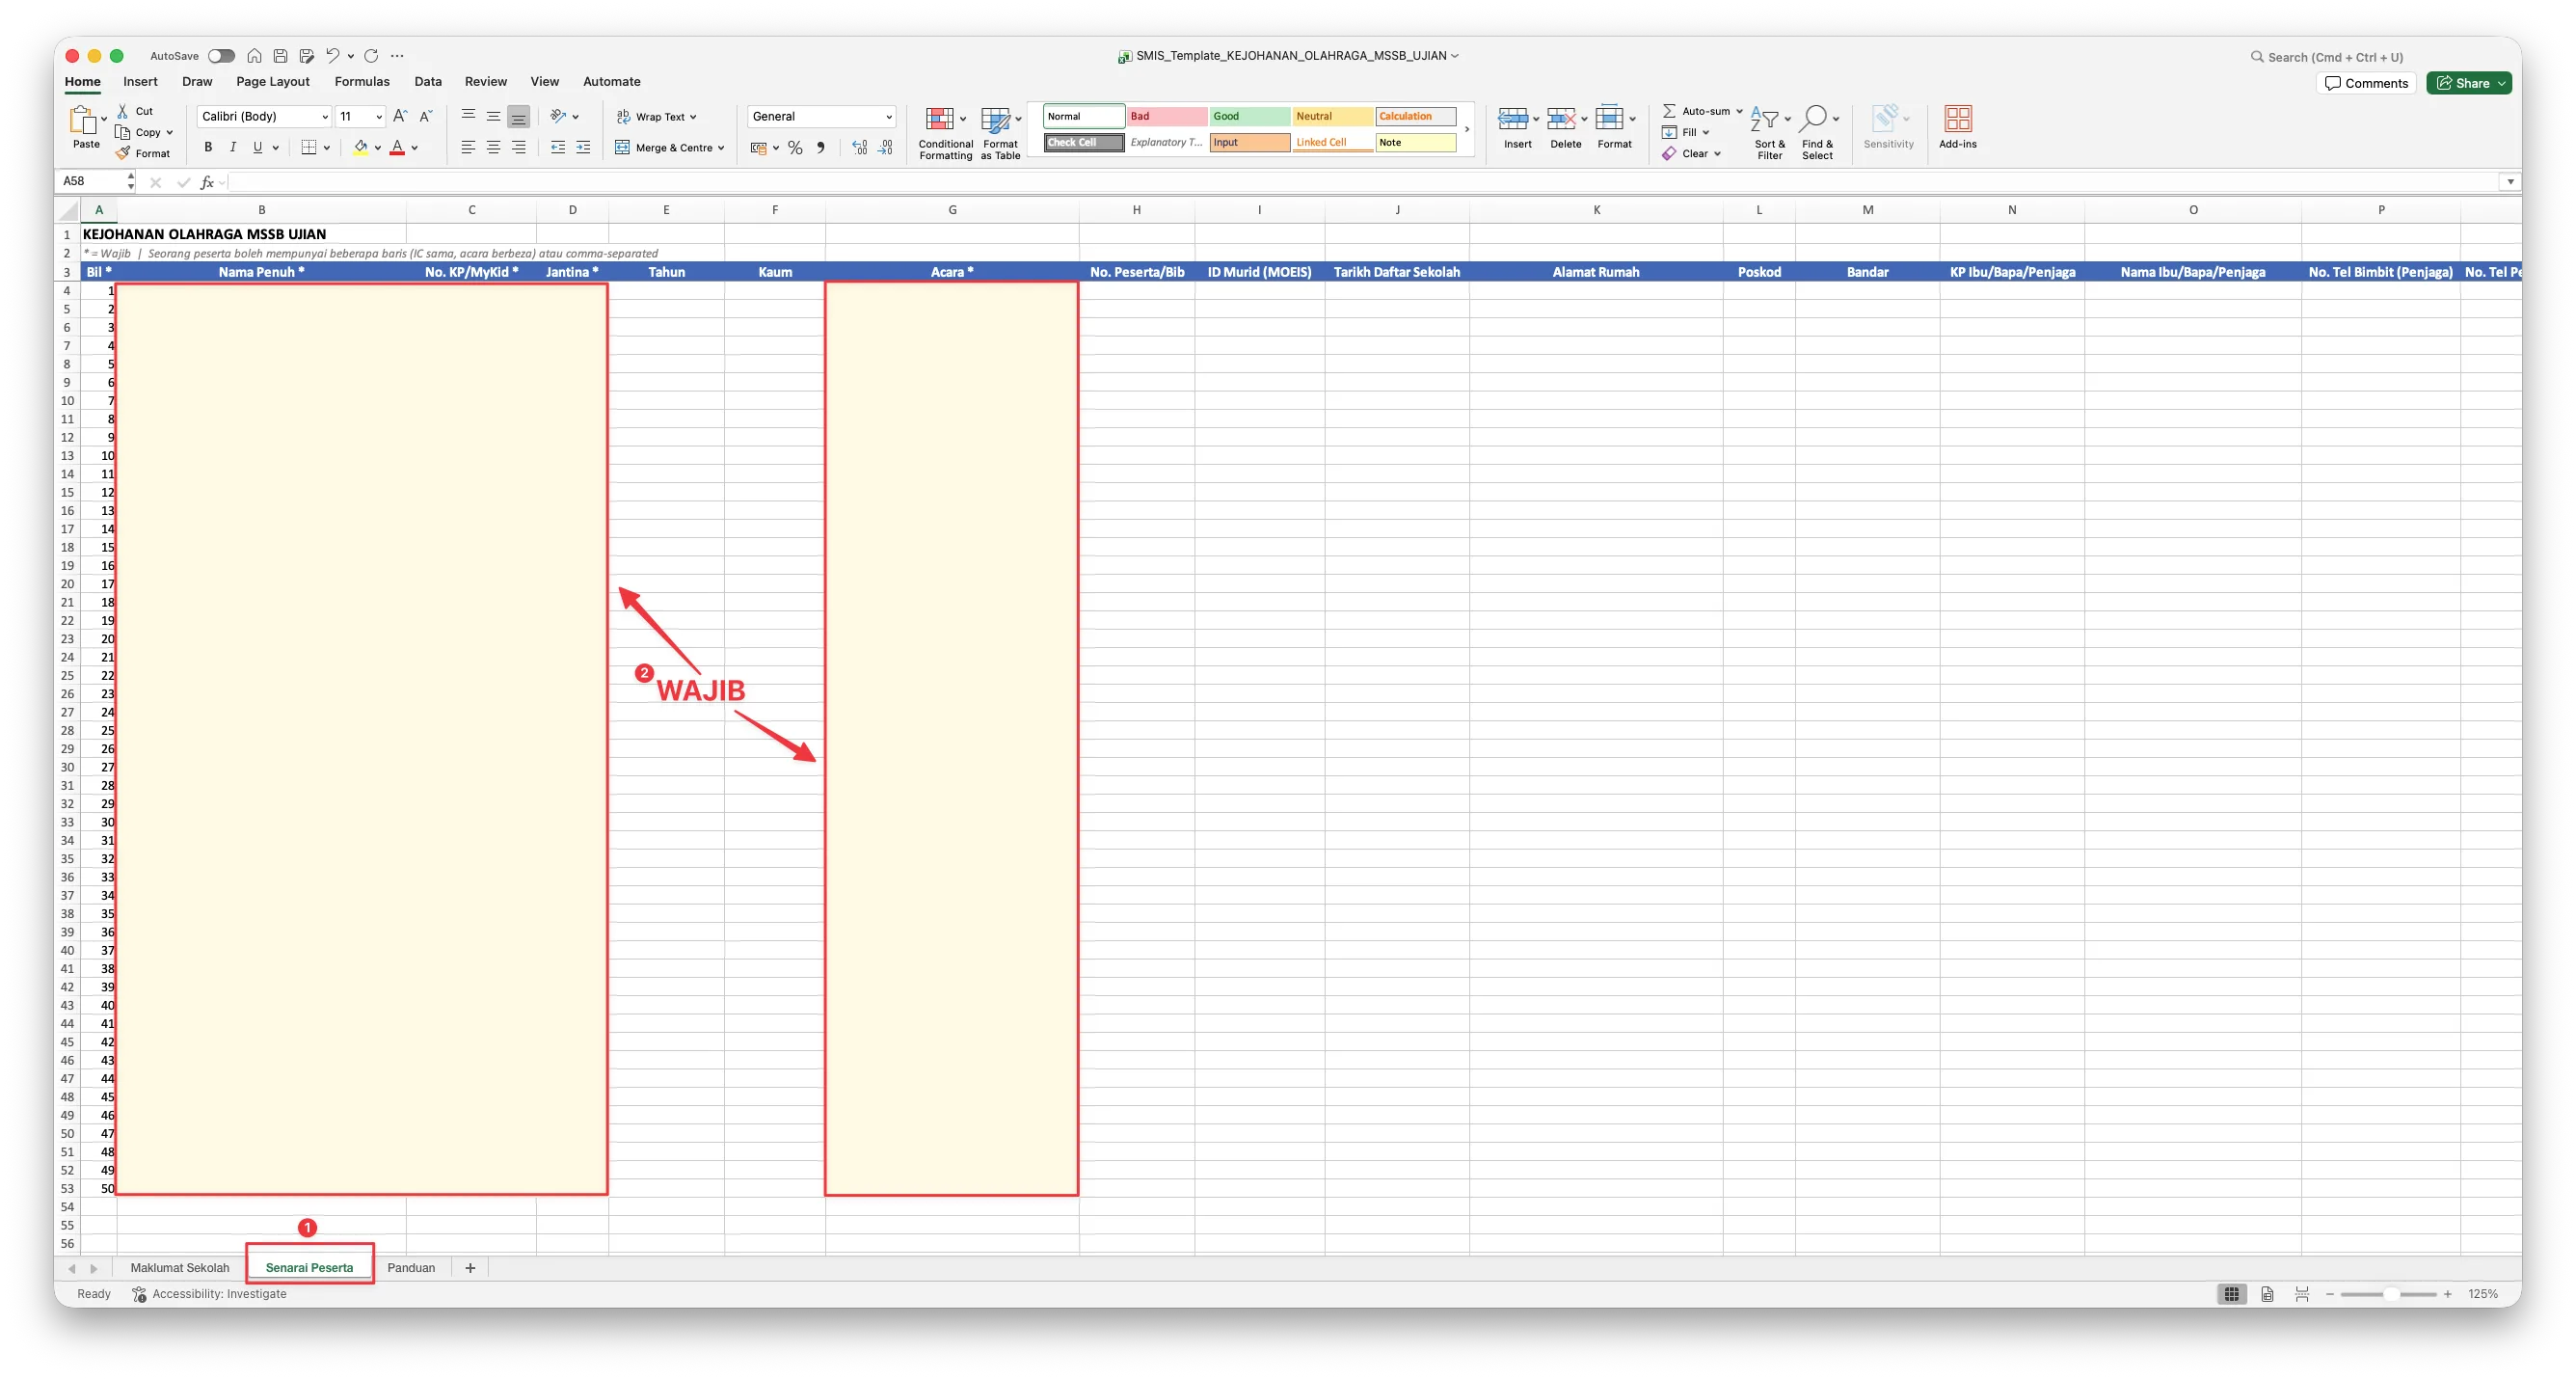The width and height of the screenshot is (2576, 1379).
Task: Open Sort & Filter
Action: click(1769, 133)
